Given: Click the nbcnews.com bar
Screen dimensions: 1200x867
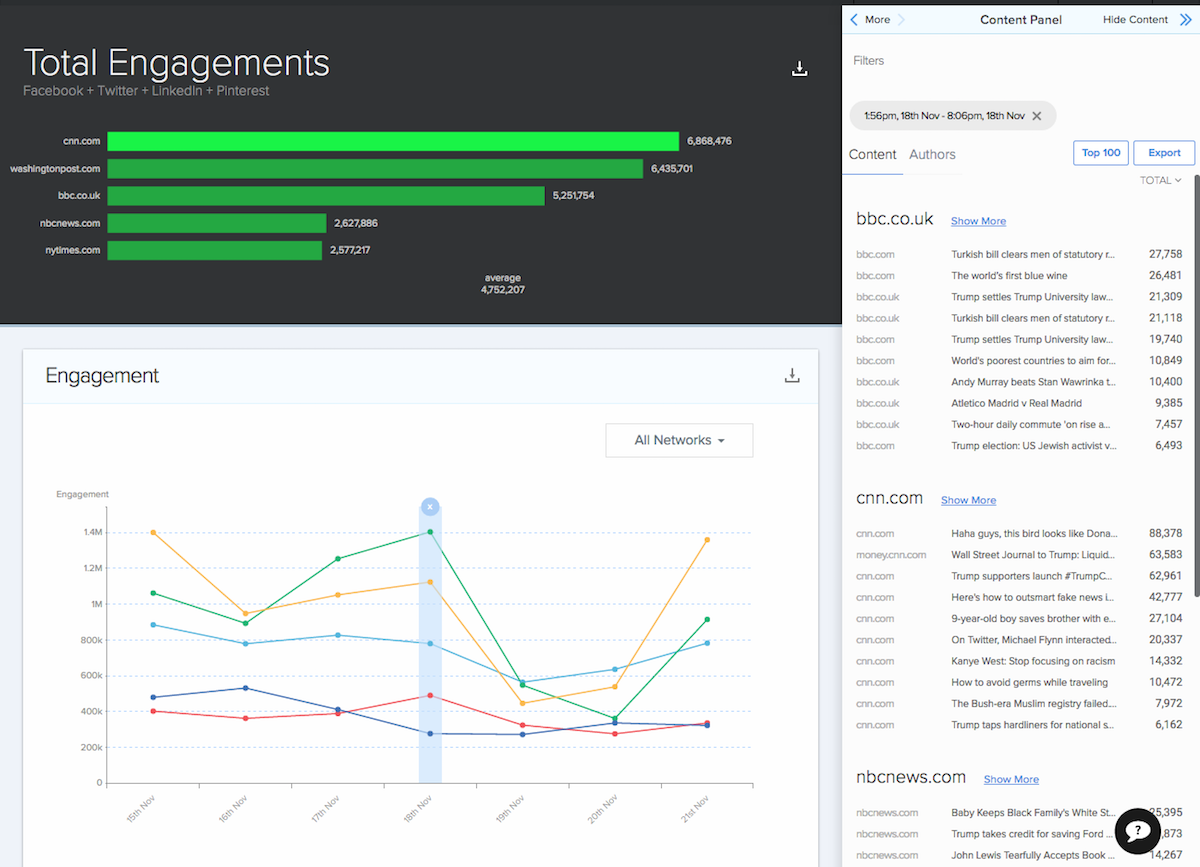Looking at the screenshot, I should click(x=217, y=223).
